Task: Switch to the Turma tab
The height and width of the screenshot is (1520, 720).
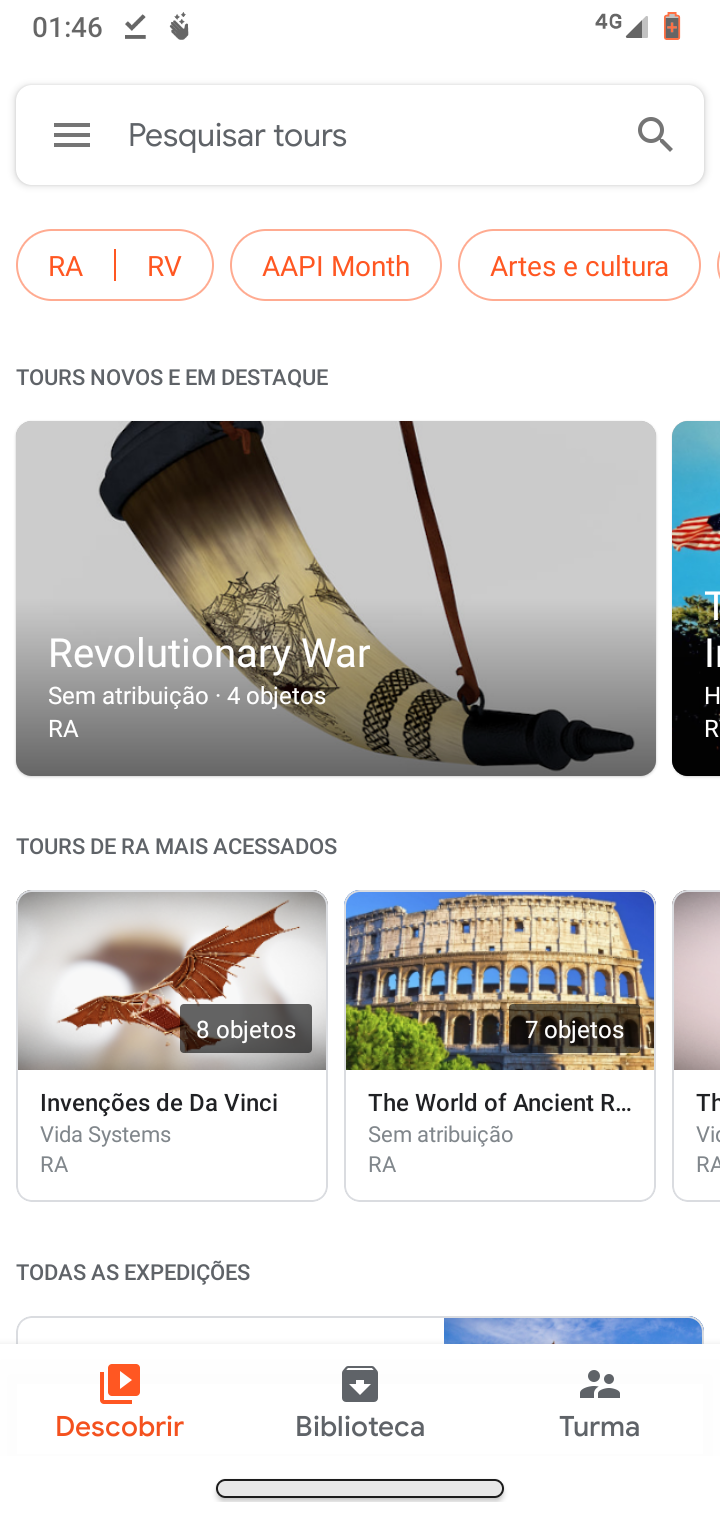Action: point(600,1400)
